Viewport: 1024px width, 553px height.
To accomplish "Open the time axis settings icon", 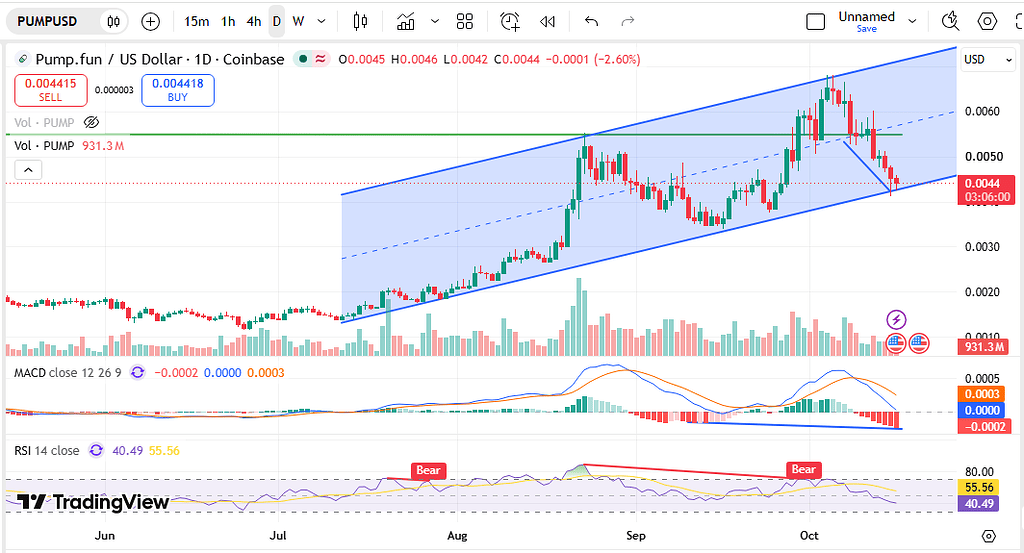I will [989, 536].
